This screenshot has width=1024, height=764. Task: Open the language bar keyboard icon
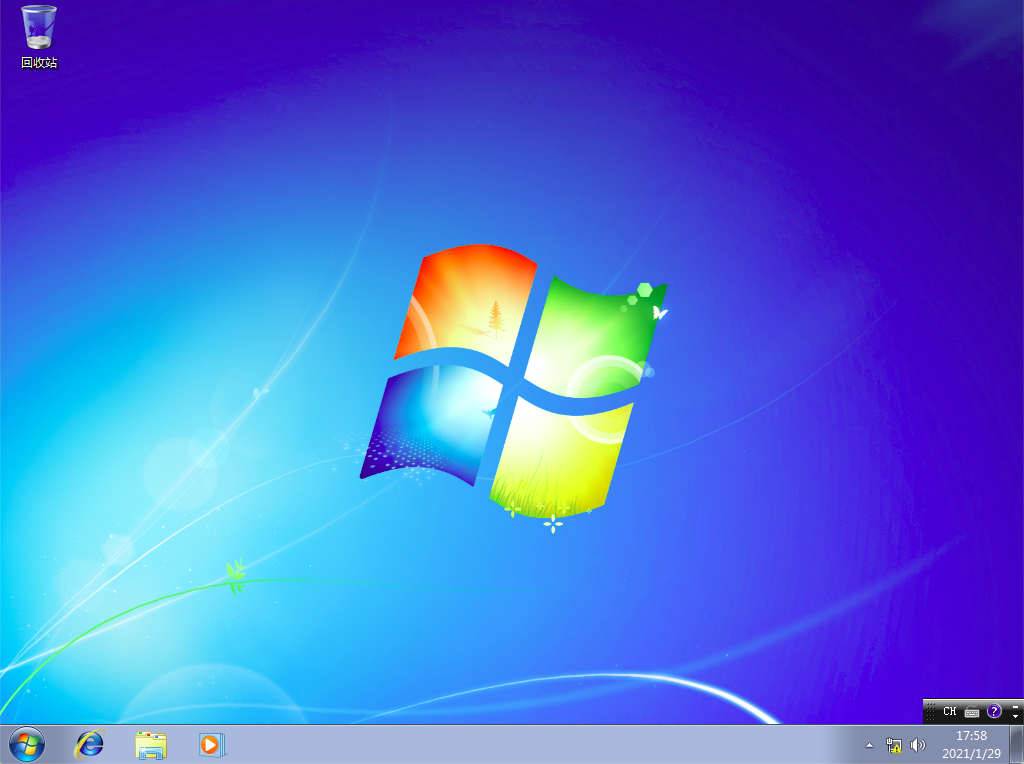pos(972,712)
